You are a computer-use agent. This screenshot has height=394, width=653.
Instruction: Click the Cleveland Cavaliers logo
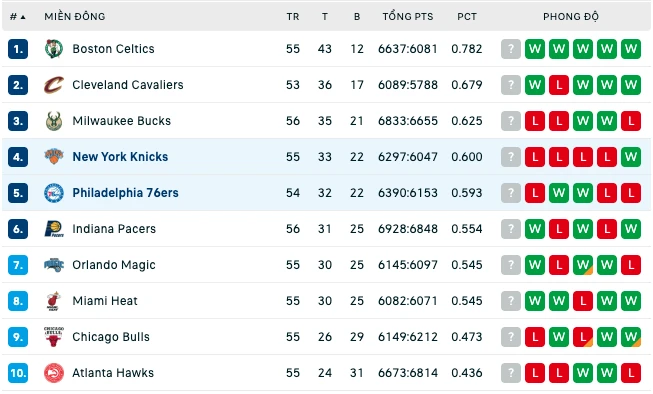point(54,85)
